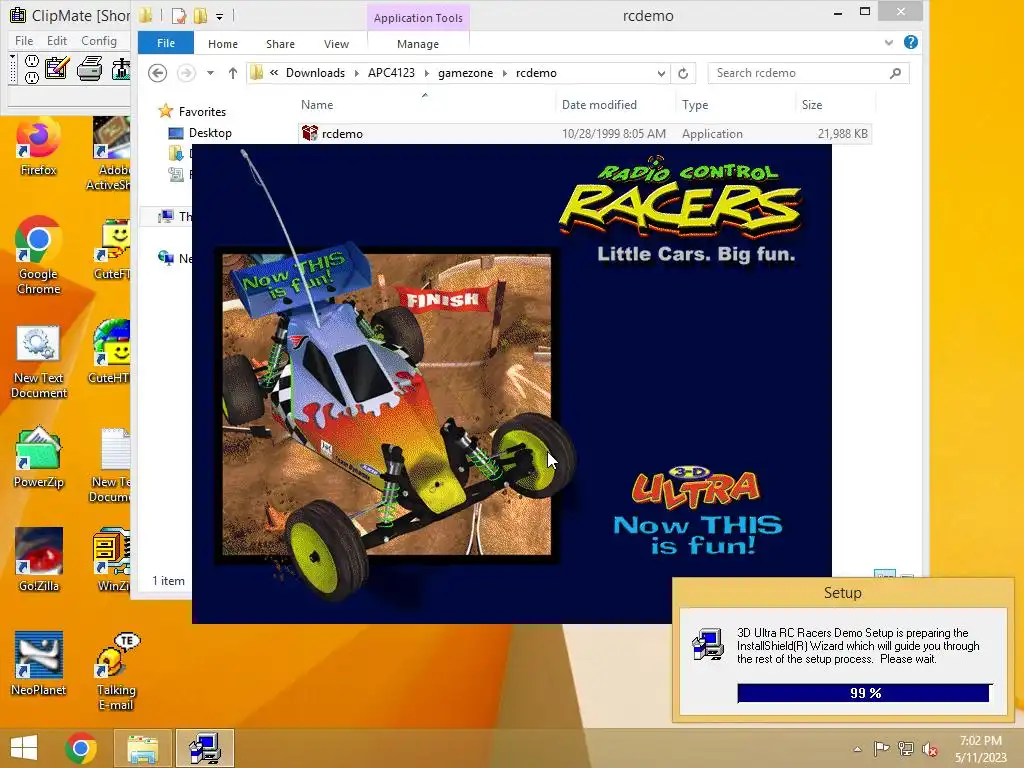Click the Chrome icon on the taskbar

81,748
